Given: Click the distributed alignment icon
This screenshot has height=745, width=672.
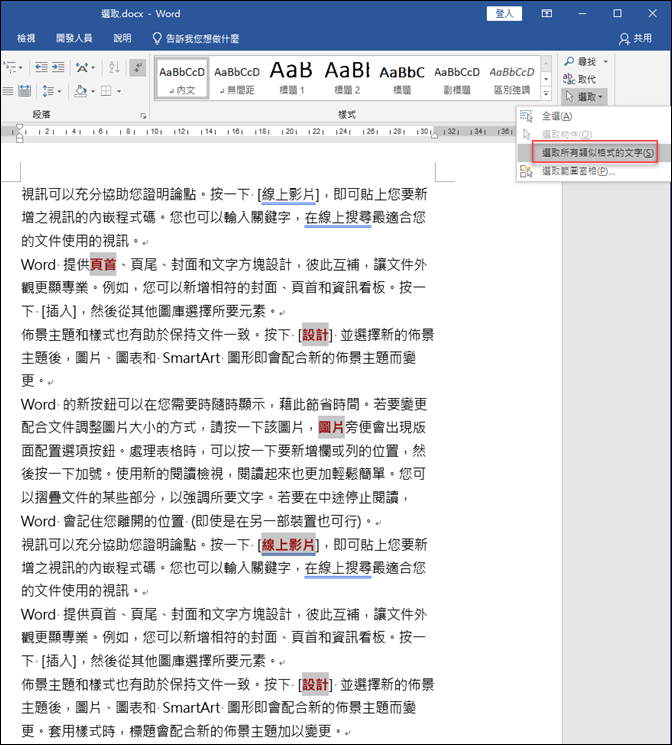Looking at the screenshot, I should click(25, 90).
